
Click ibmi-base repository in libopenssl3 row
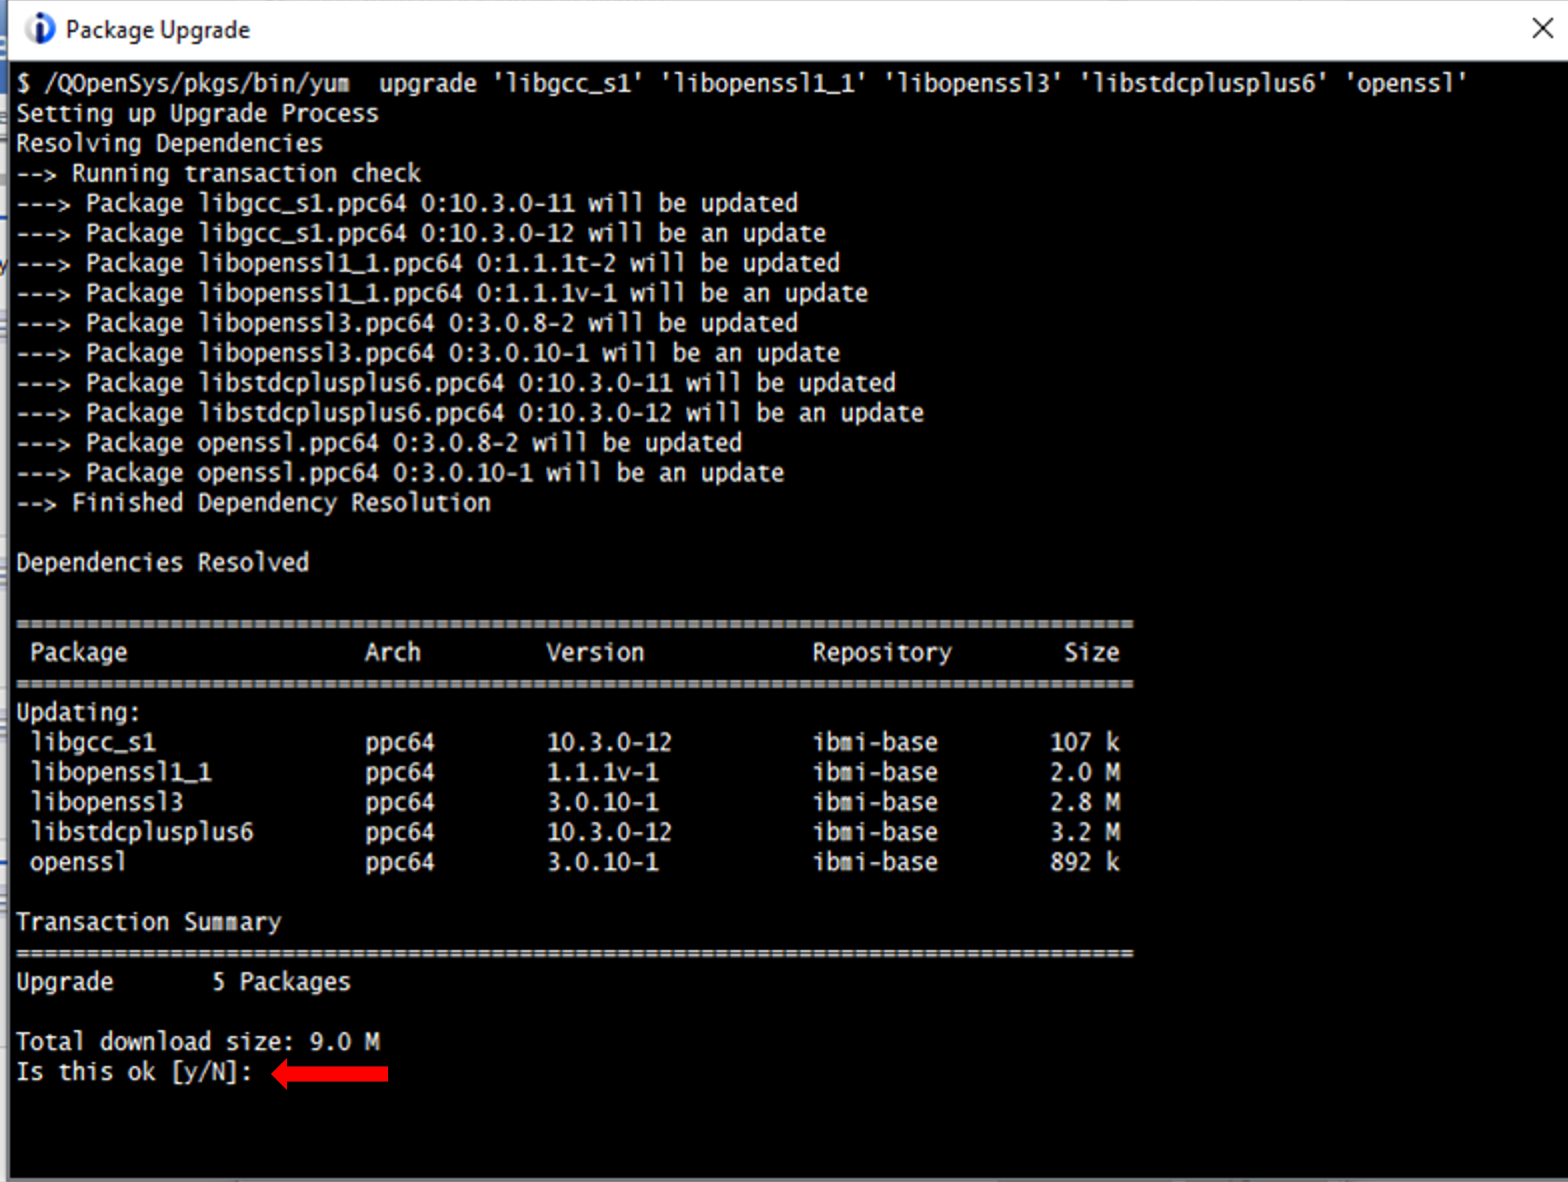[x=875, y=803]
